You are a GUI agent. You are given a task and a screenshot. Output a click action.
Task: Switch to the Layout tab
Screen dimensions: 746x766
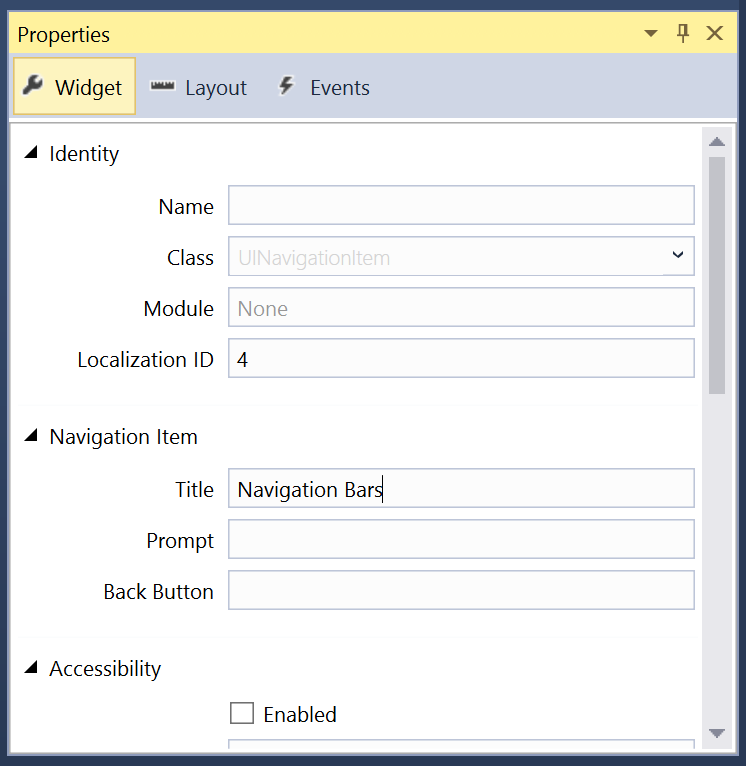point(199,87)
